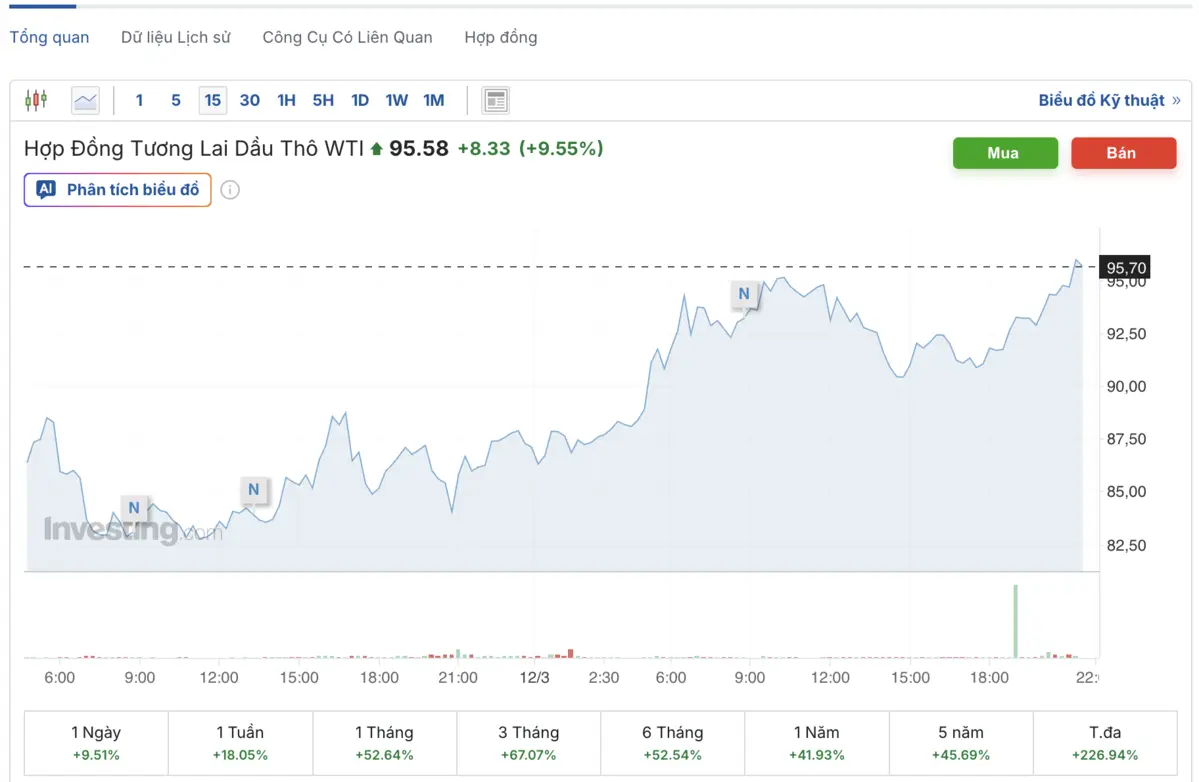Switch to the Dữ liệu Lịch sử tab
The height and width of the screenshot is (782, 1199).
(x=175, y=37)
